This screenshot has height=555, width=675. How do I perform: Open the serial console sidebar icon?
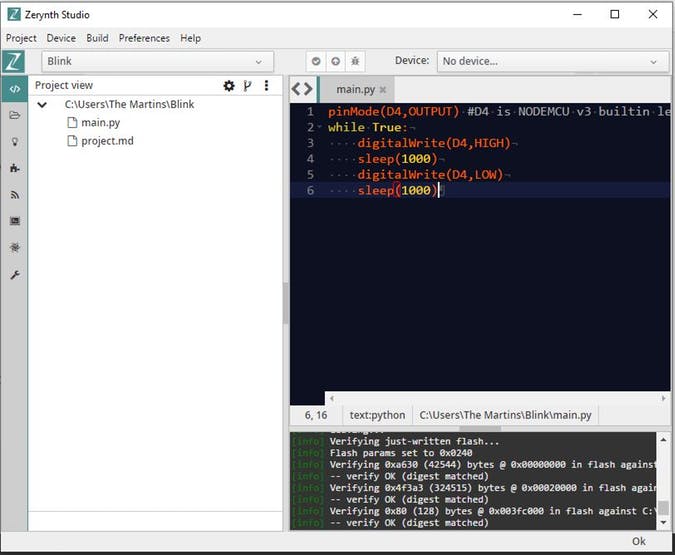pos(15,221)
